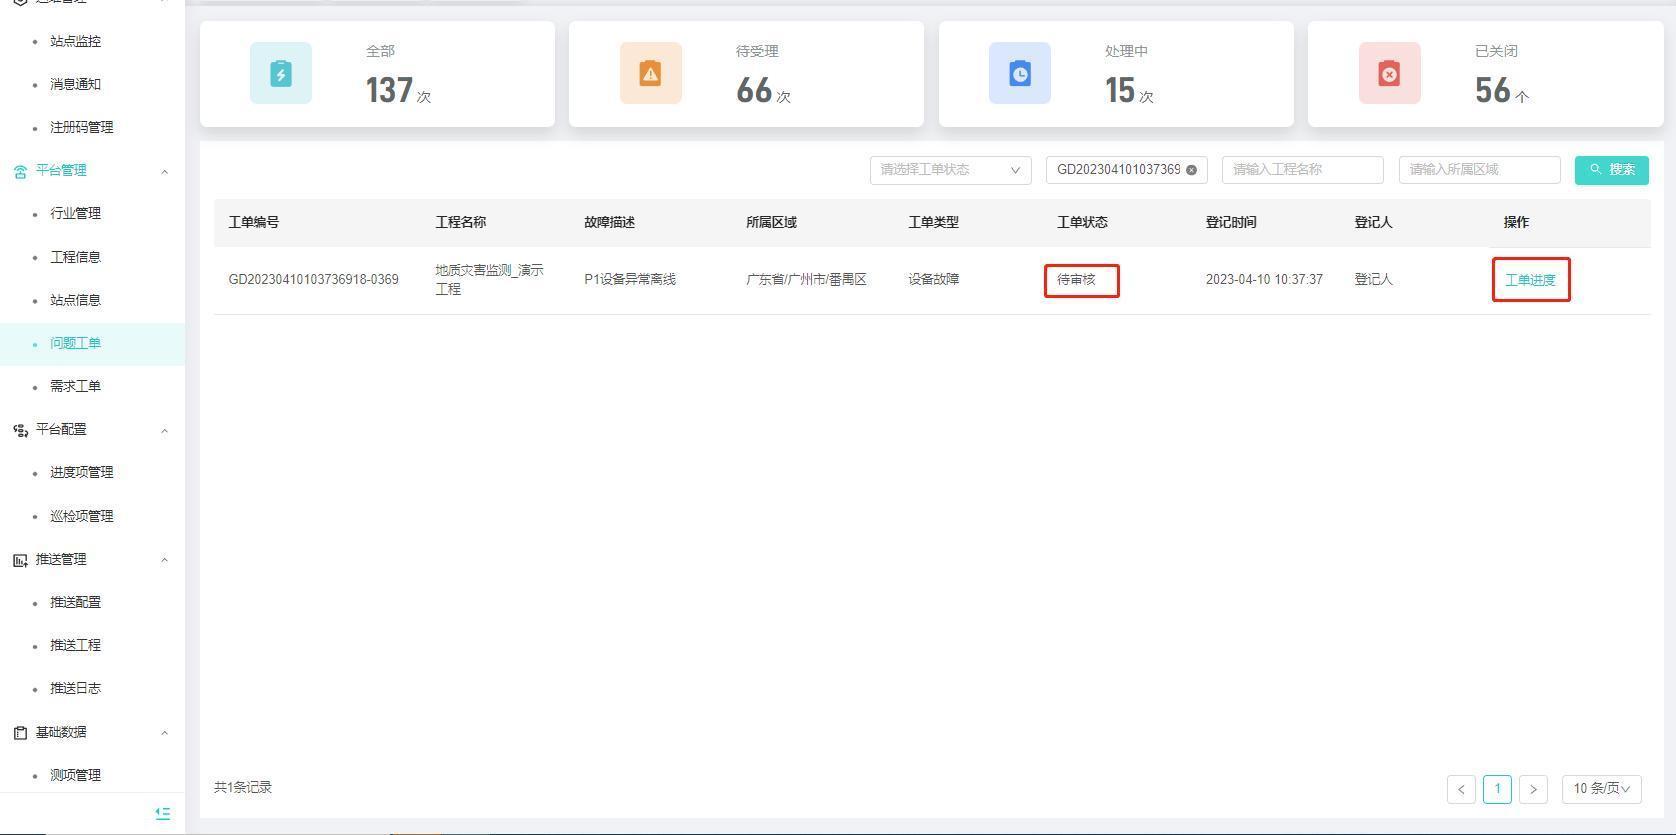Open the 请选择工单状态 dropdown
1676x835 pixels.
949,170
